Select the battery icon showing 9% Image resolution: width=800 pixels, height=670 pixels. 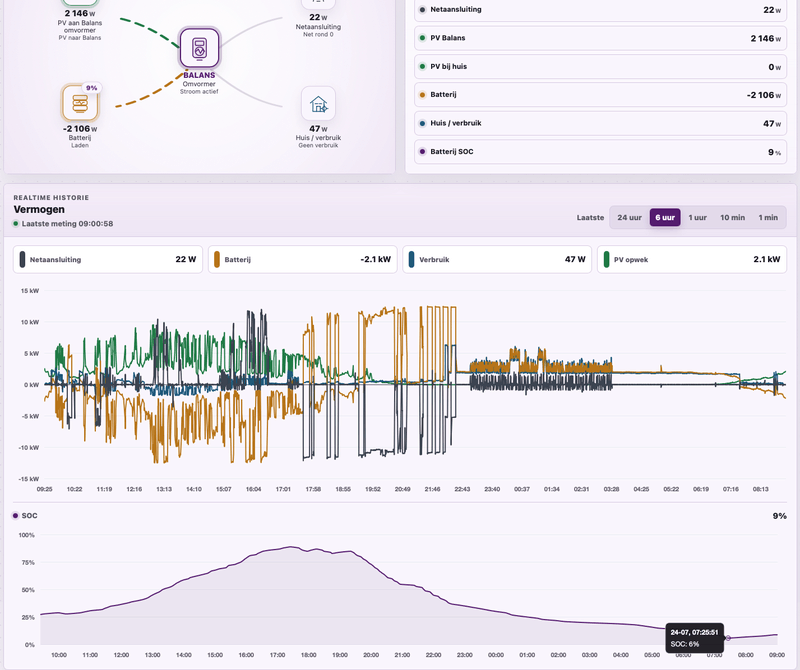coord(80,103)
